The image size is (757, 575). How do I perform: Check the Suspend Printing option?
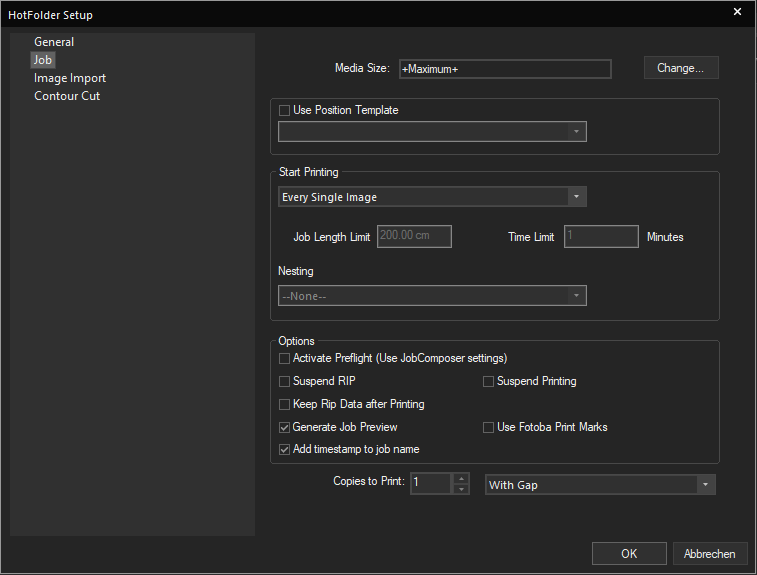click(x=488, y=382)
